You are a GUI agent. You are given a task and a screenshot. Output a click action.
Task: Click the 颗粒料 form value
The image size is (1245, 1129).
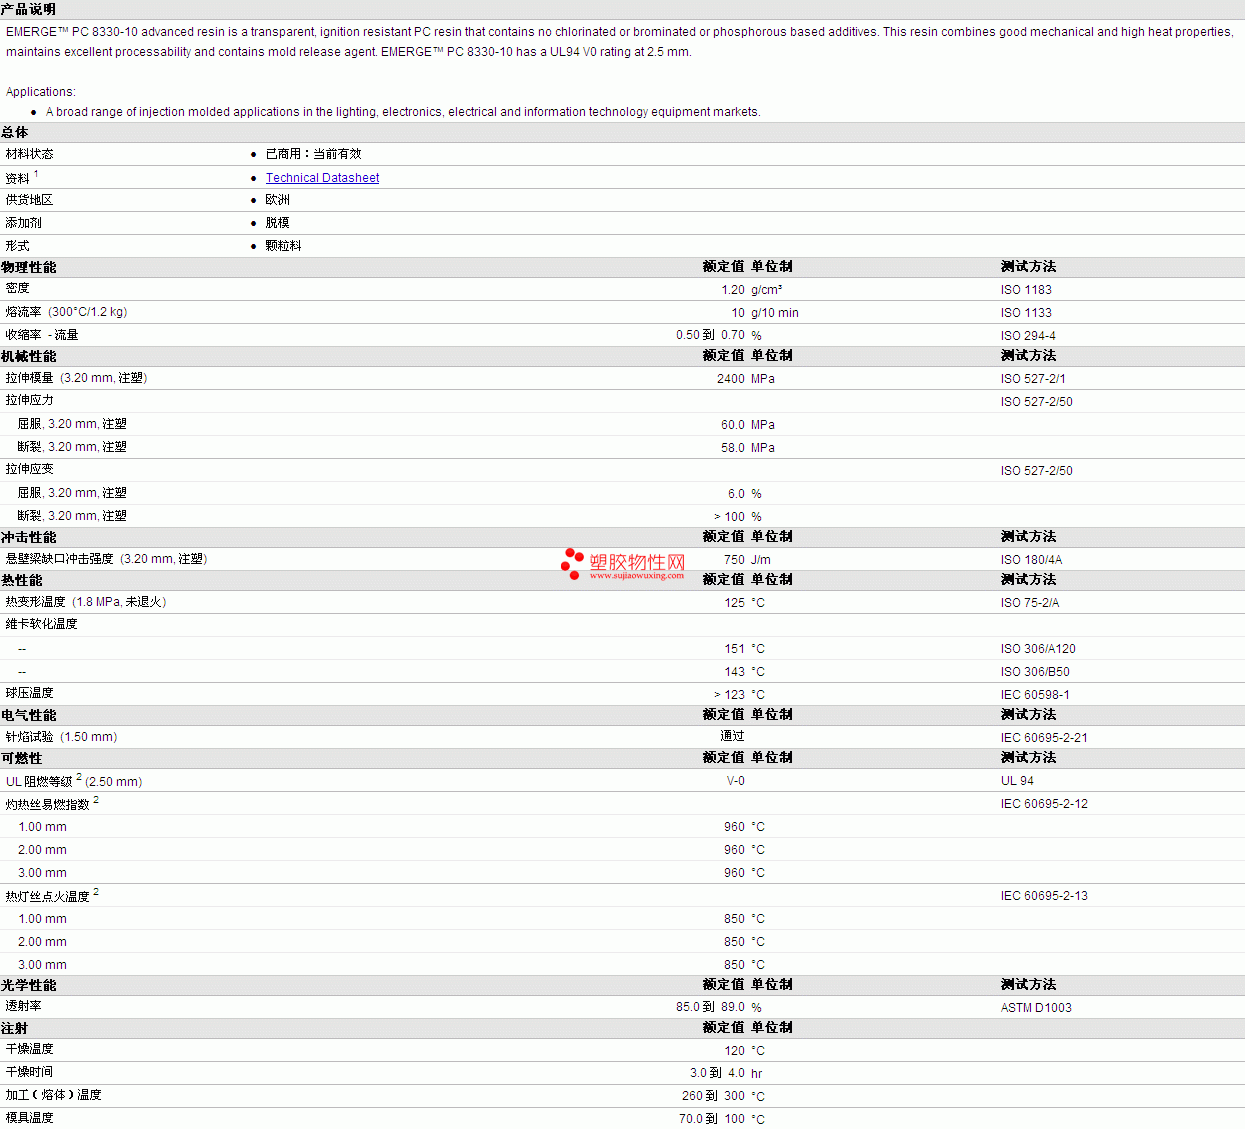[284, 246]
